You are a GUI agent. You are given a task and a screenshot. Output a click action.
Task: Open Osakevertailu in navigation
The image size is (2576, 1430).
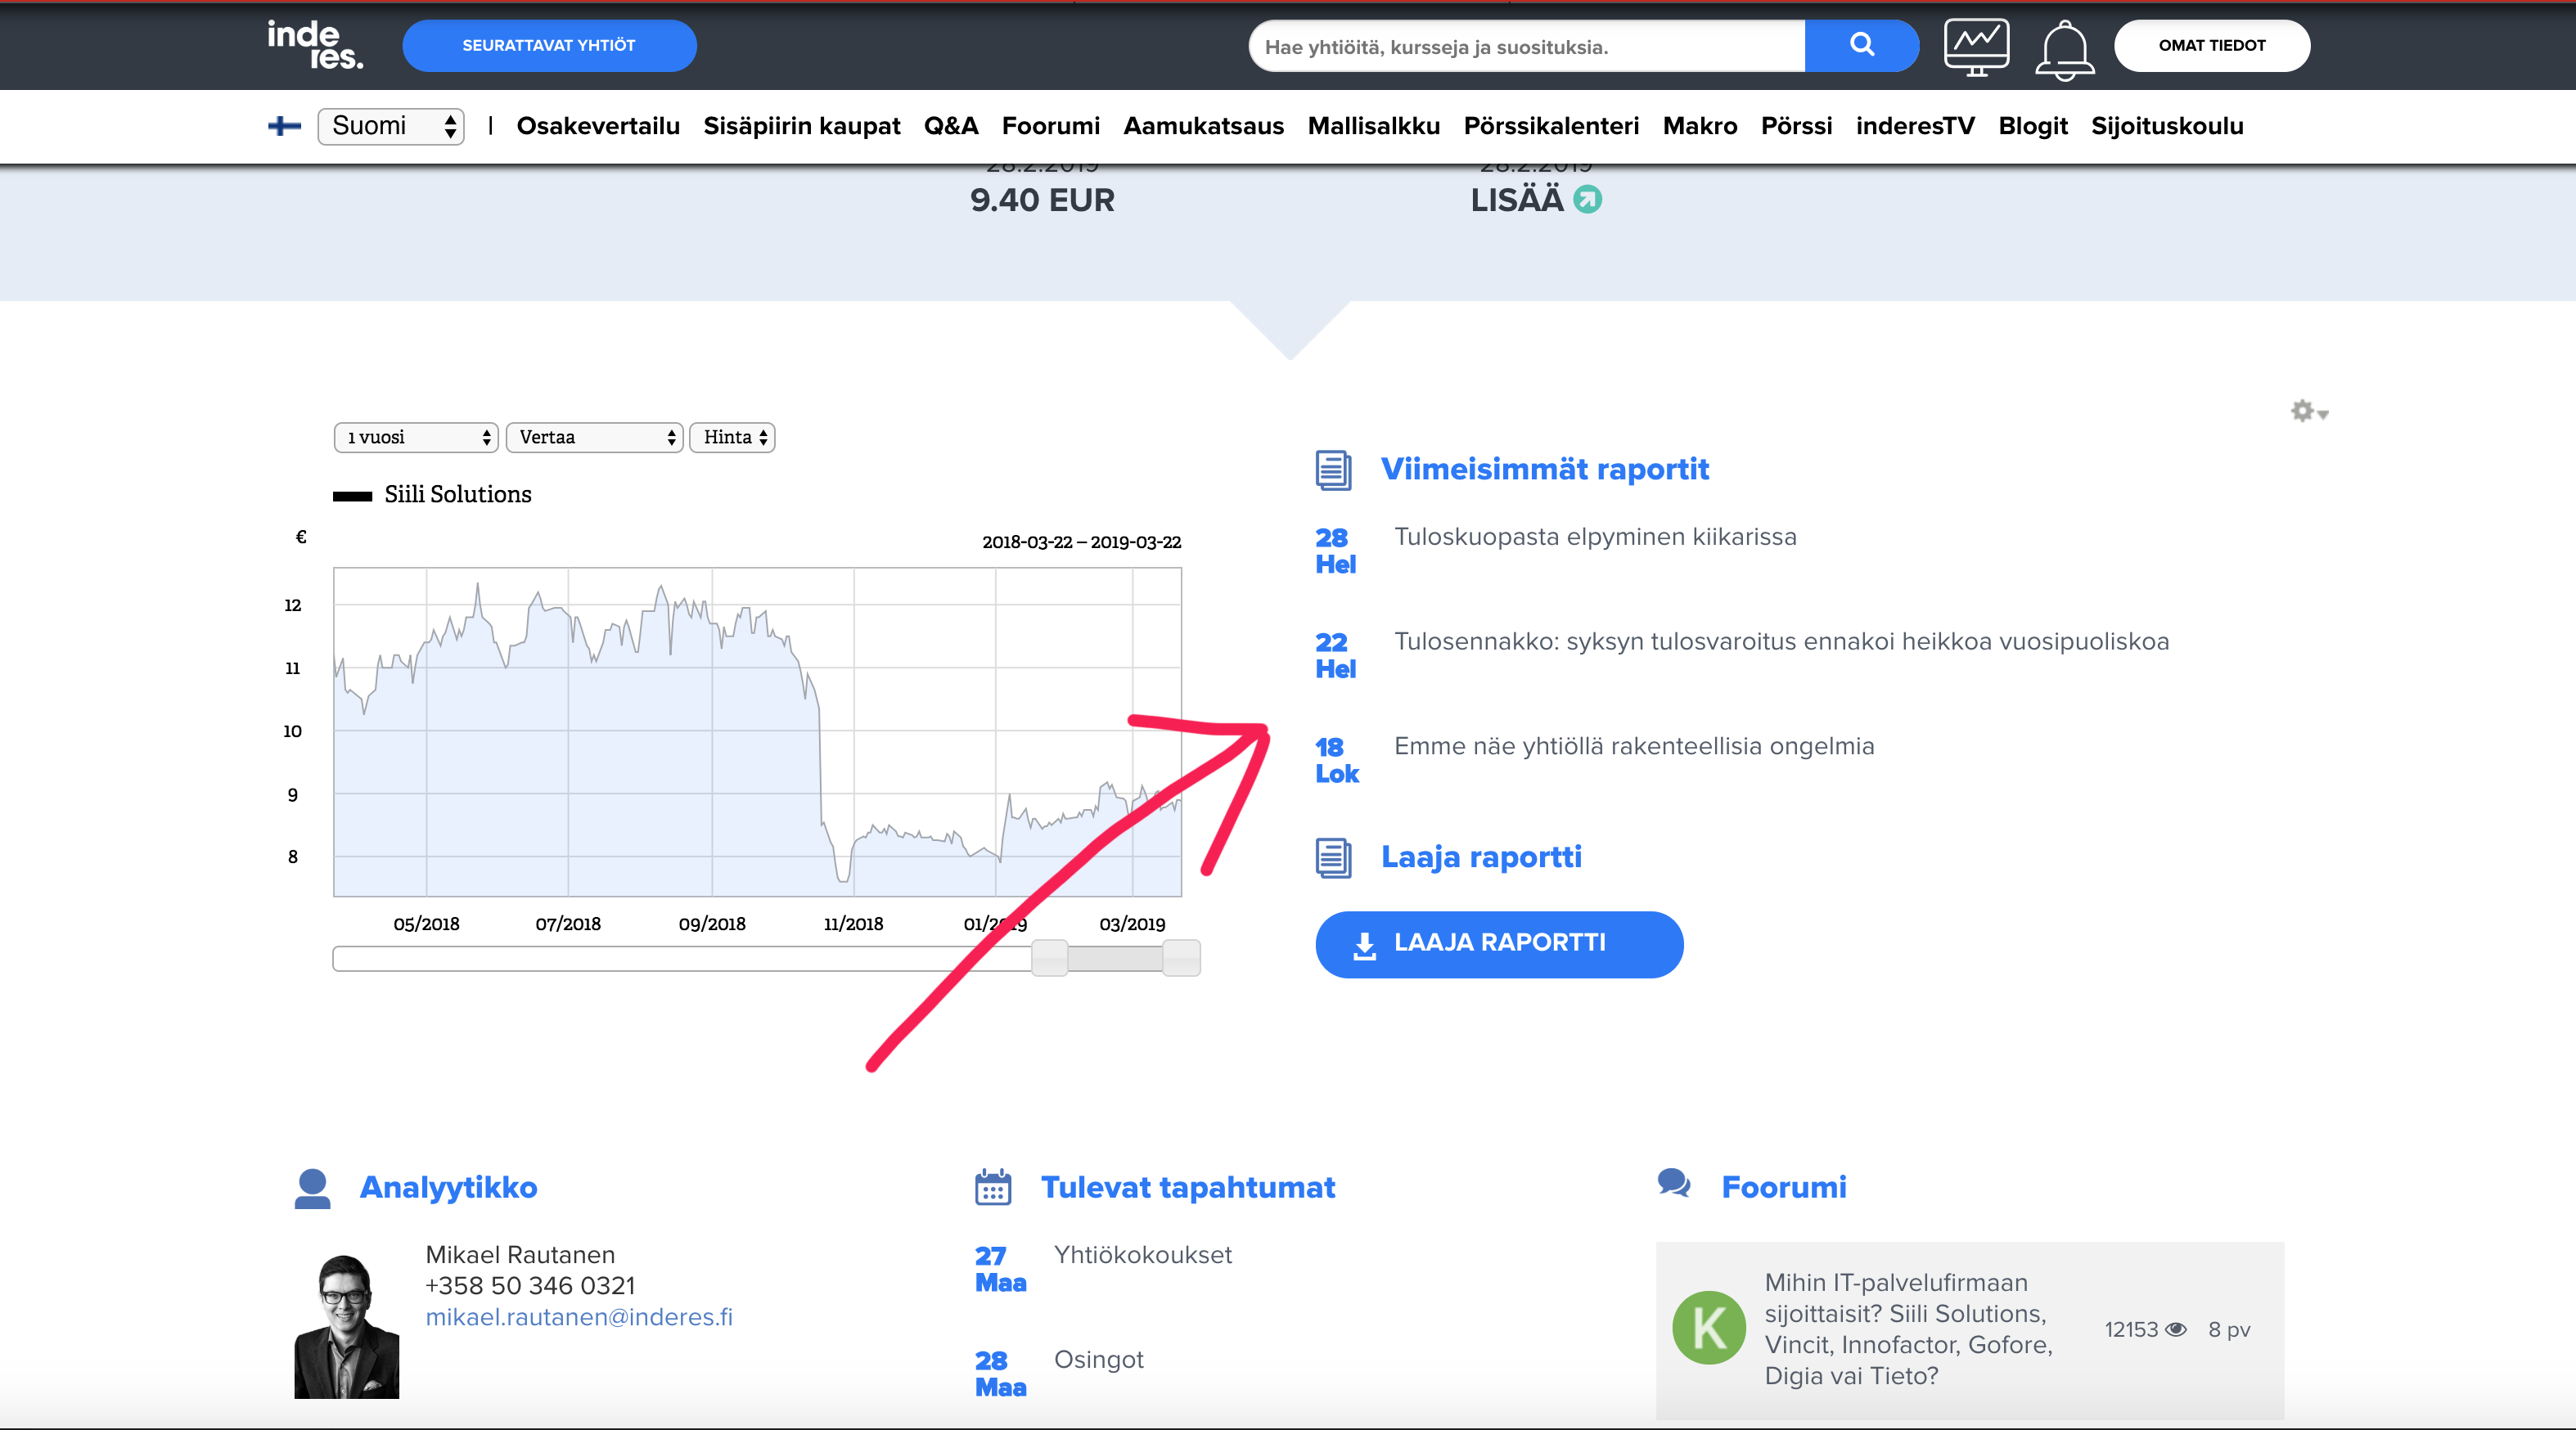point(598,126)
